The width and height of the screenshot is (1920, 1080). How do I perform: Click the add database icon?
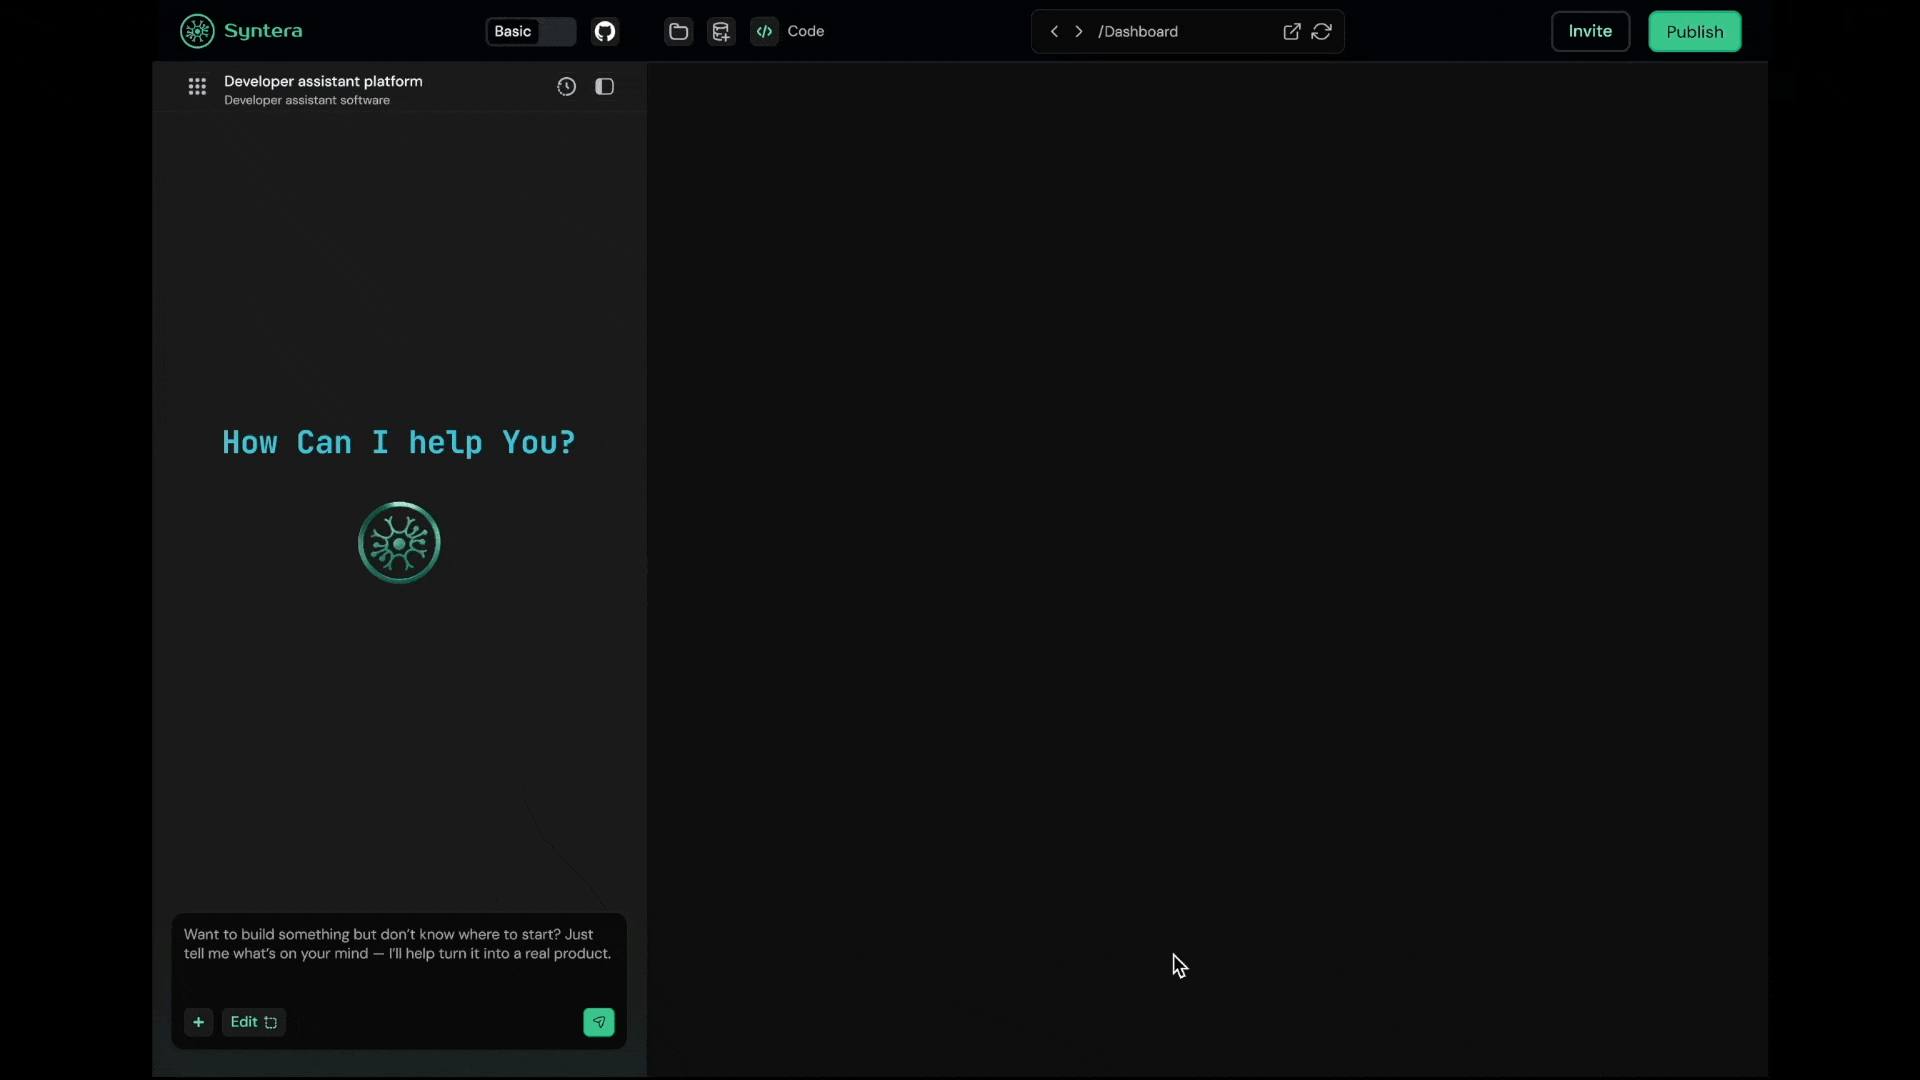pyautogui.click(x=721, y=31)
